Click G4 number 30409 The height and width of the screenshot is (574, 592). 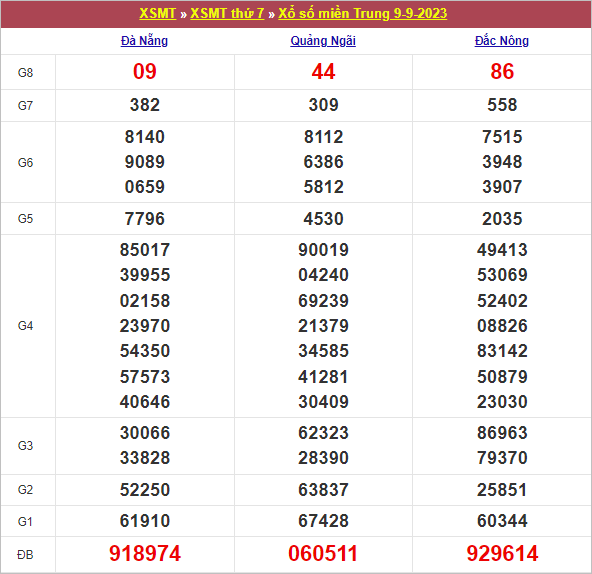point(324,401)
